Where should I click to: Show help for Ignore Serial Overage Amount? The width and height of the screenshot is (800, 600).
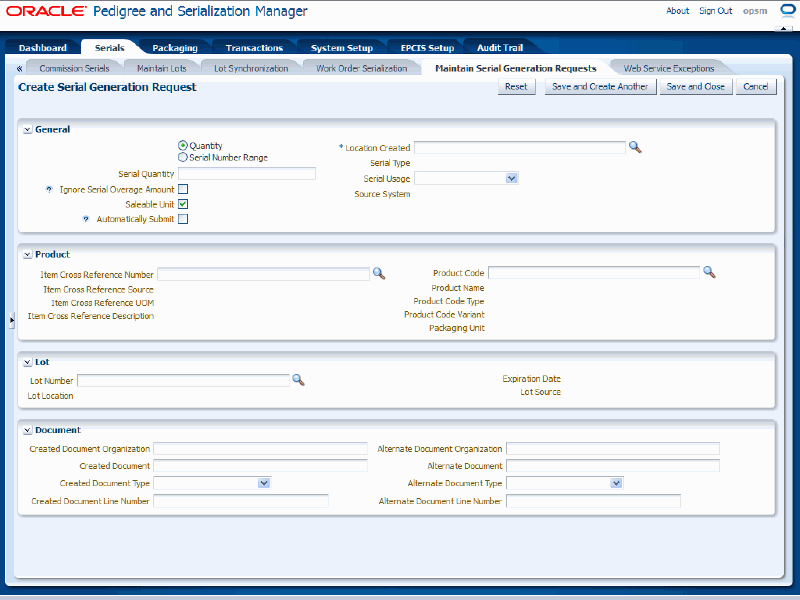click(49, 189)
